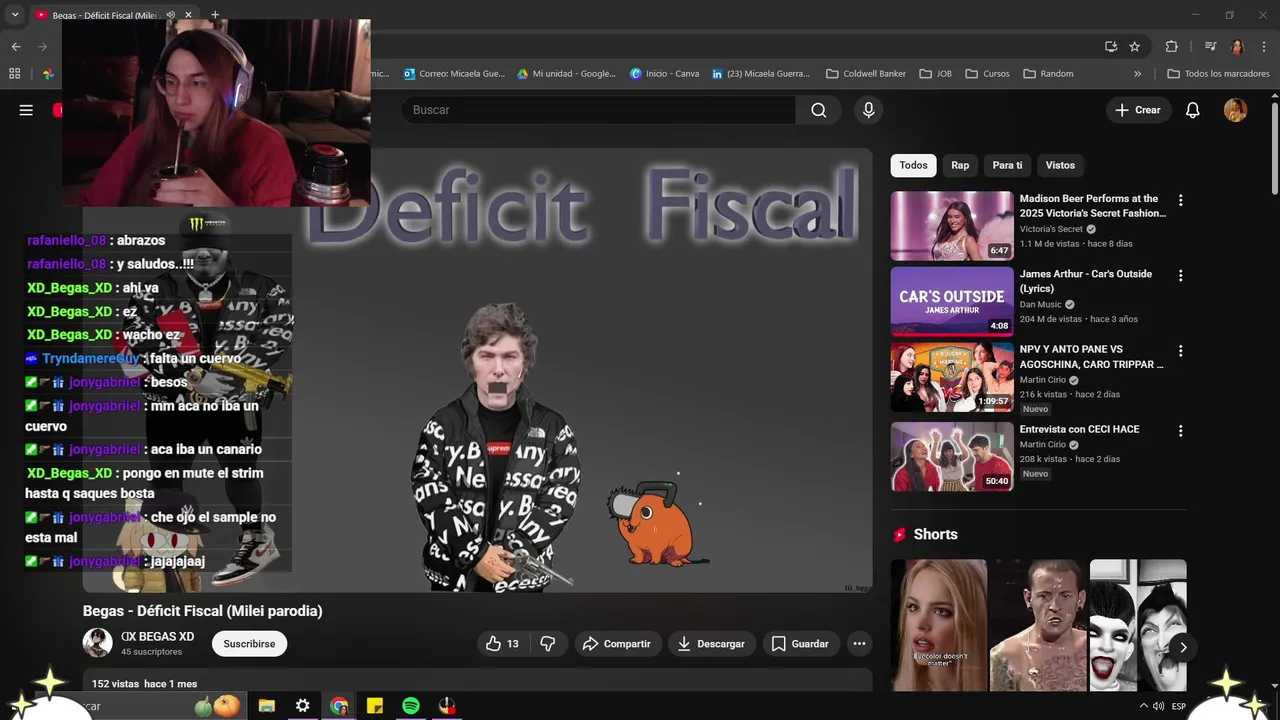Viewport: 1280px width, 720px height.
Task: Open Spotify from the taskbar
Action: tap(410, 706)
